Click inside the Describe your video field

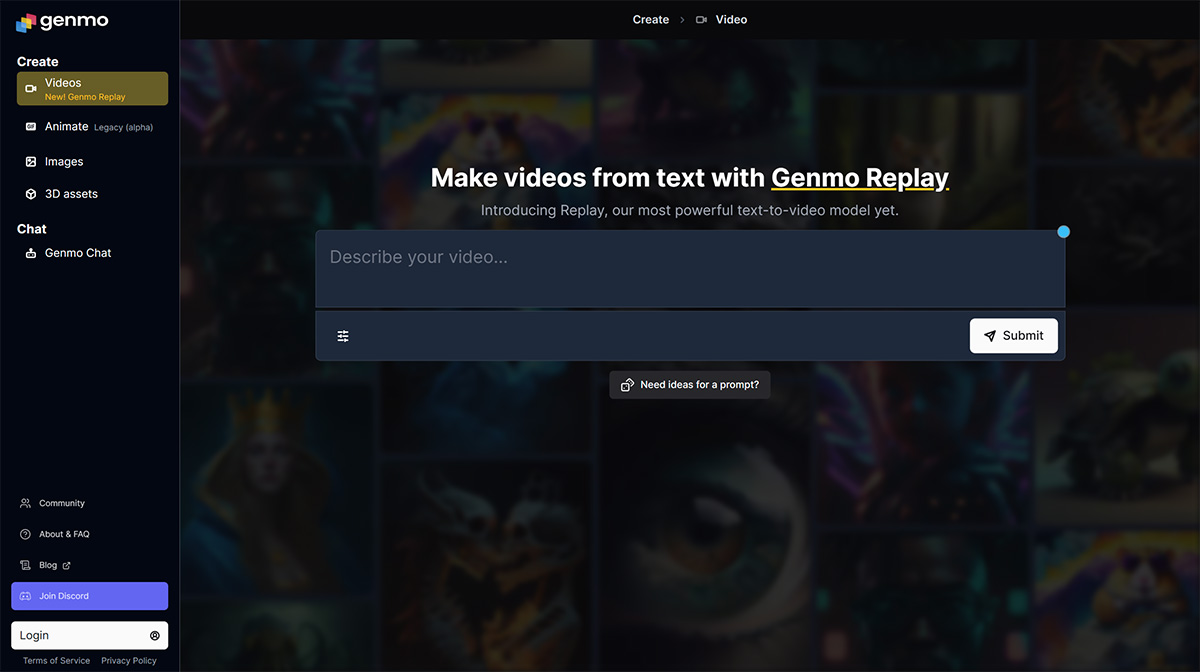(x=690, y=268)
